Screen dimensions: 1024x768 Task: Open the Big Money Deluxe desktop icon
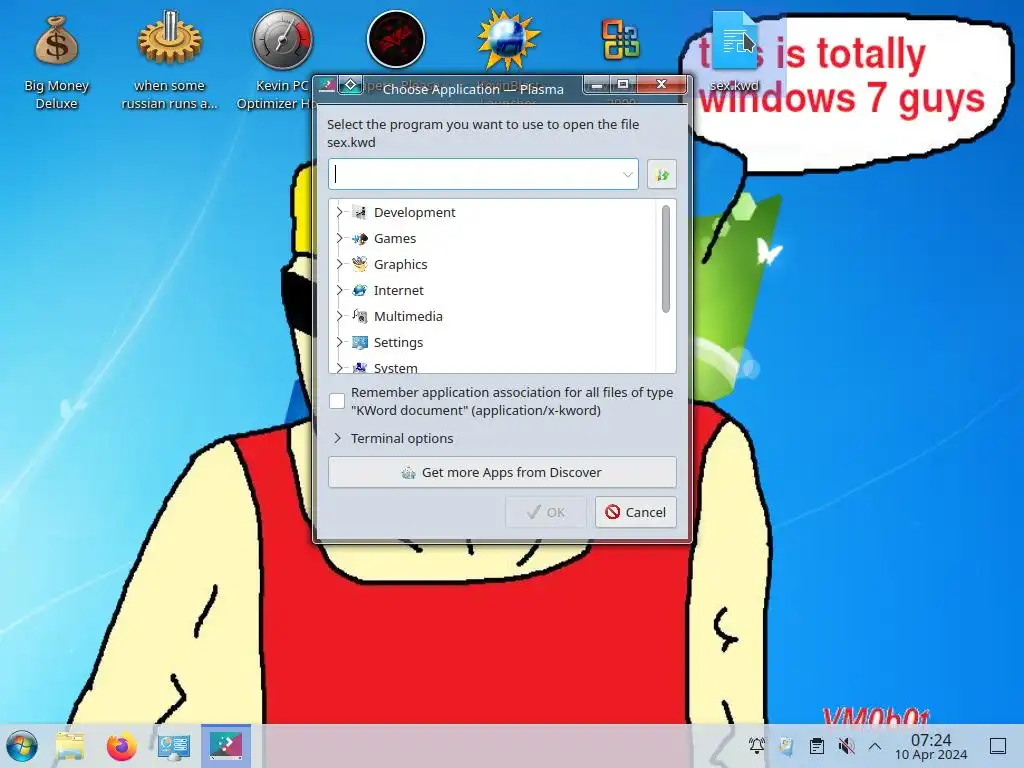(x=56, y=42)
